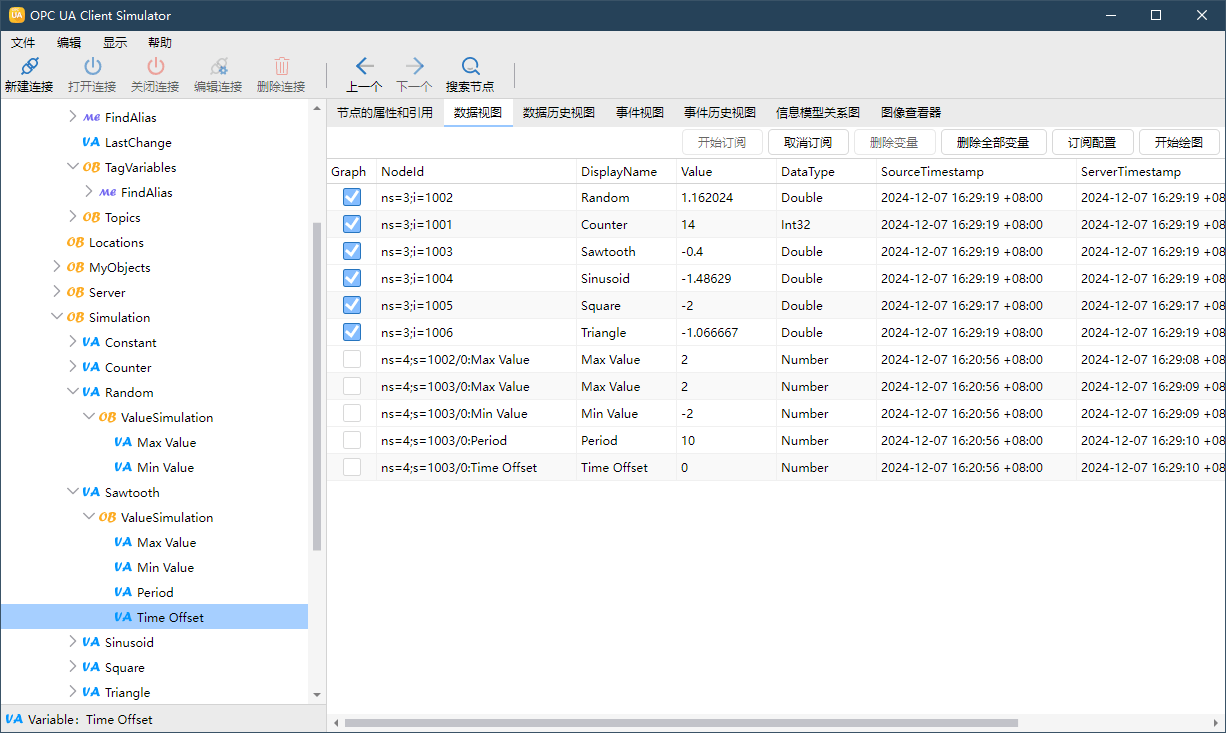
Task: Expand the Sinusoid tree node
Action: tap(73, 642)
